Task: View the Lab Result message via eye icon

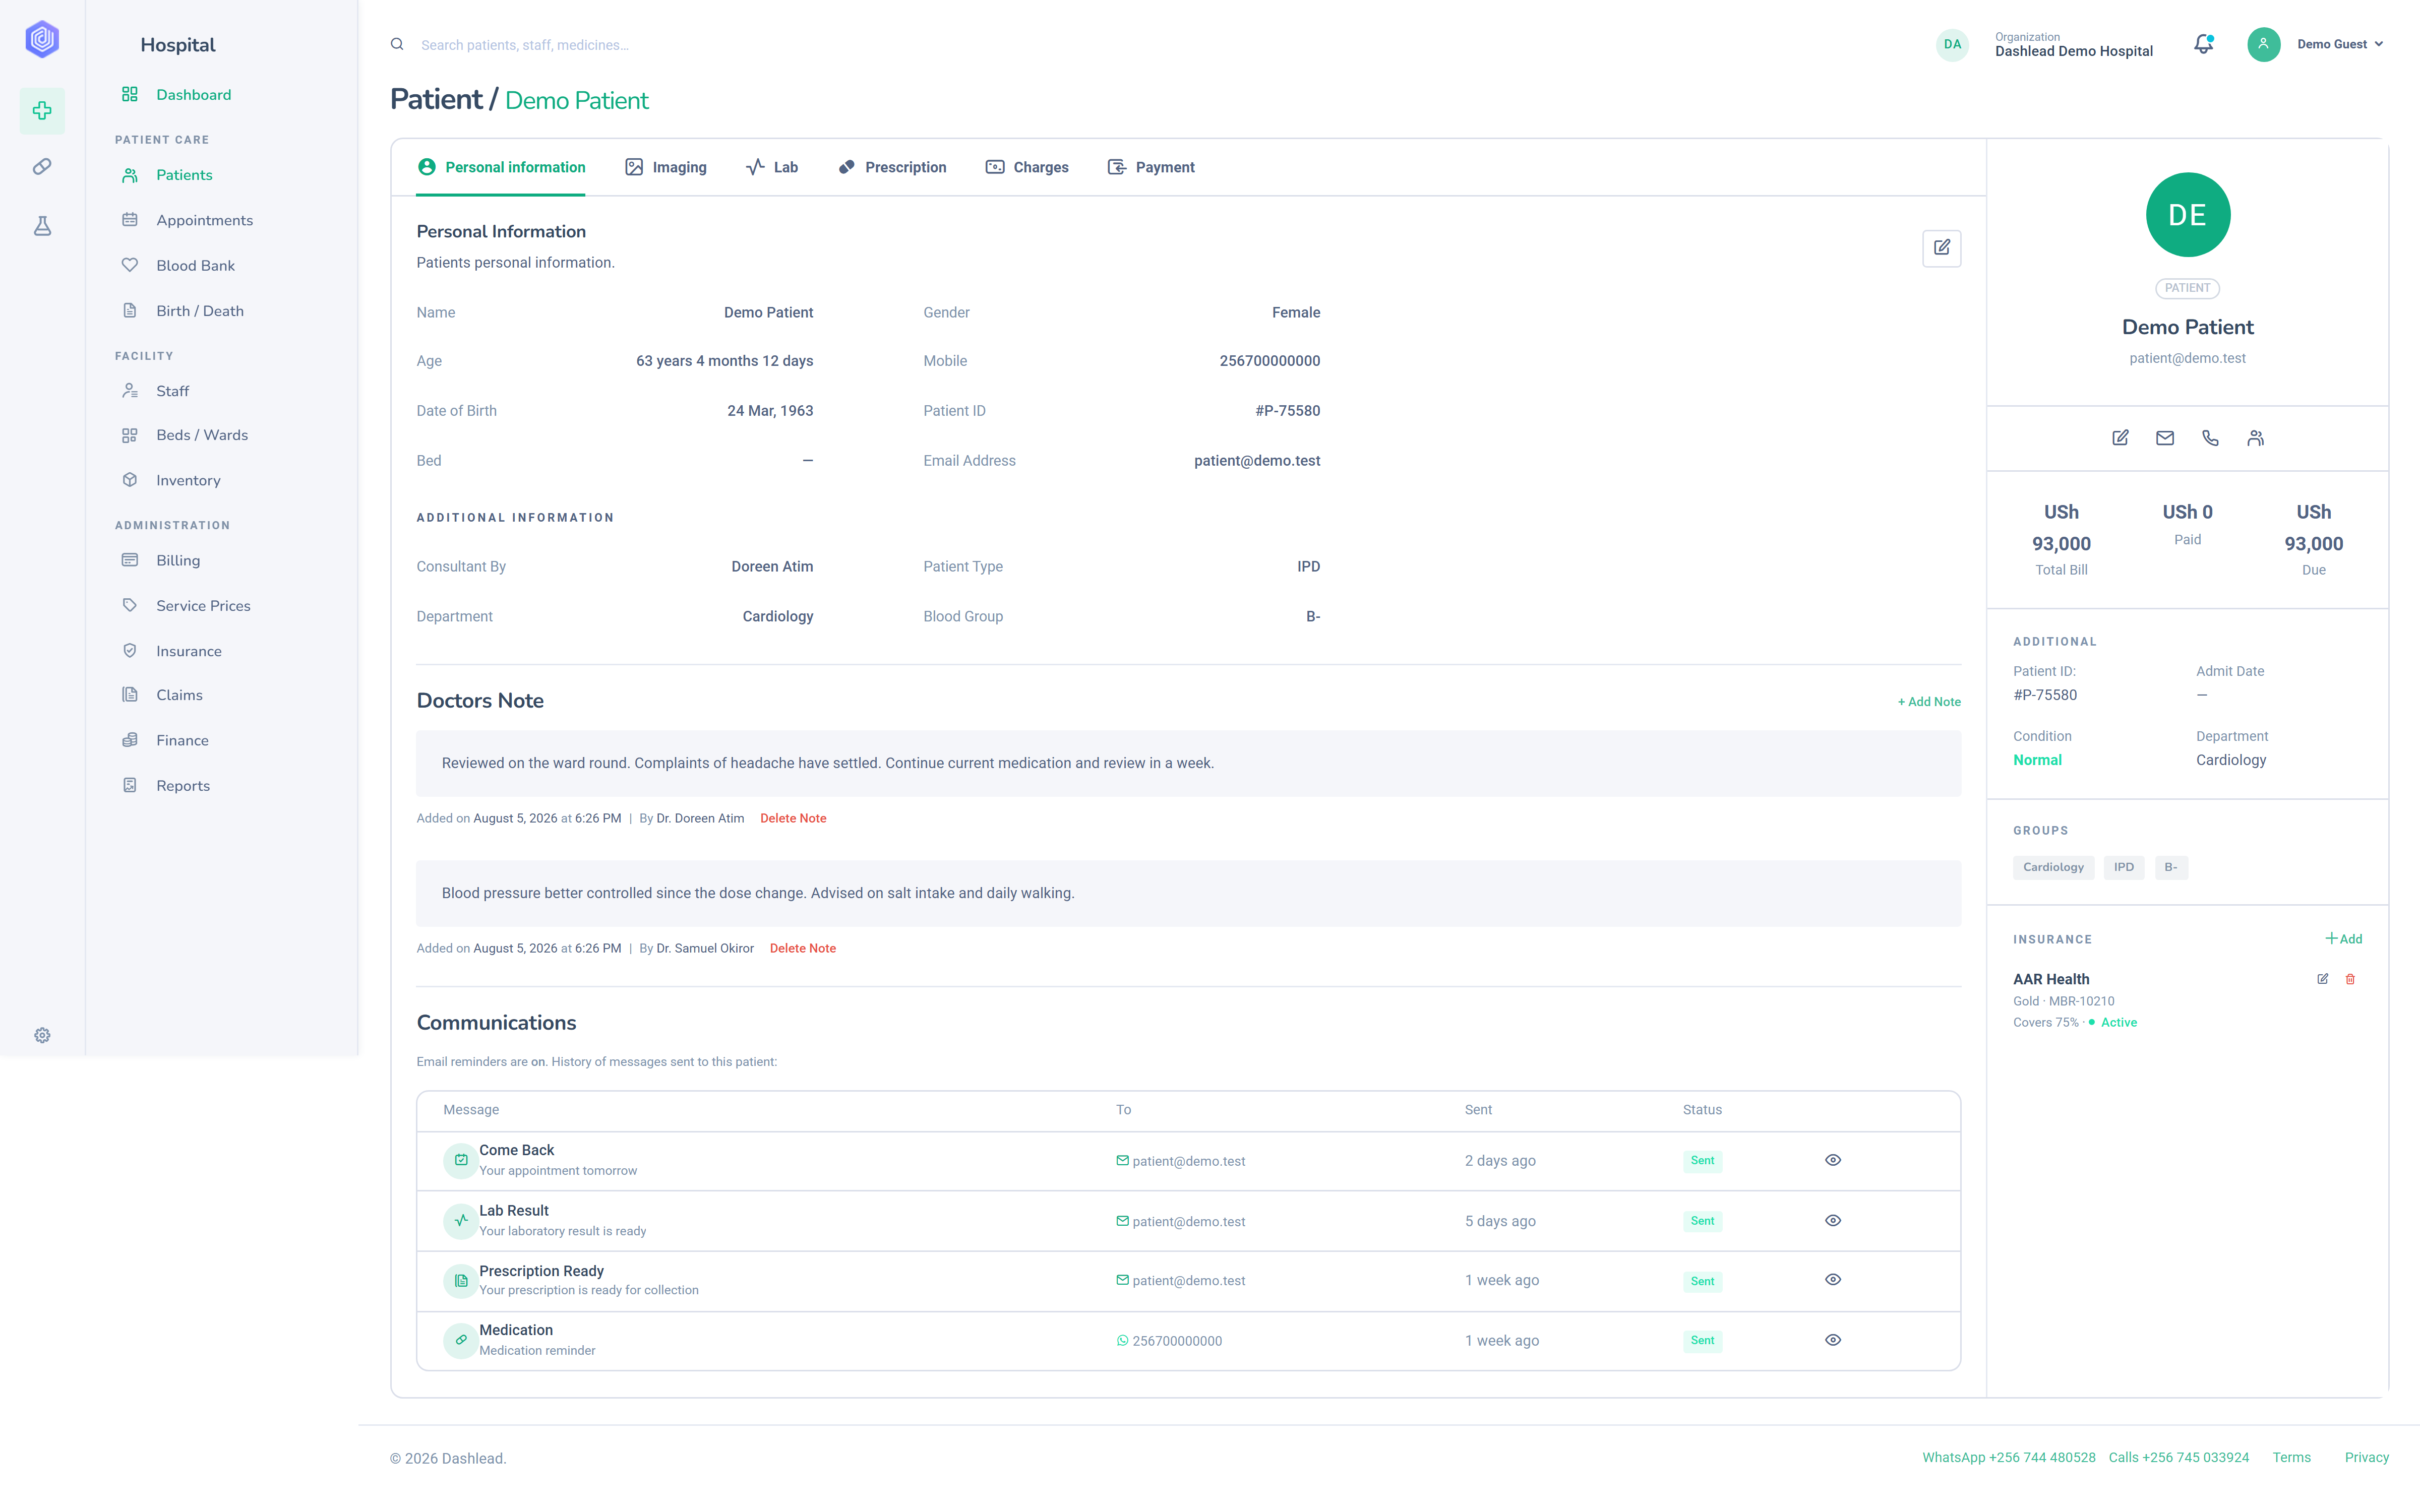Action: [x=1832, y=1220]
